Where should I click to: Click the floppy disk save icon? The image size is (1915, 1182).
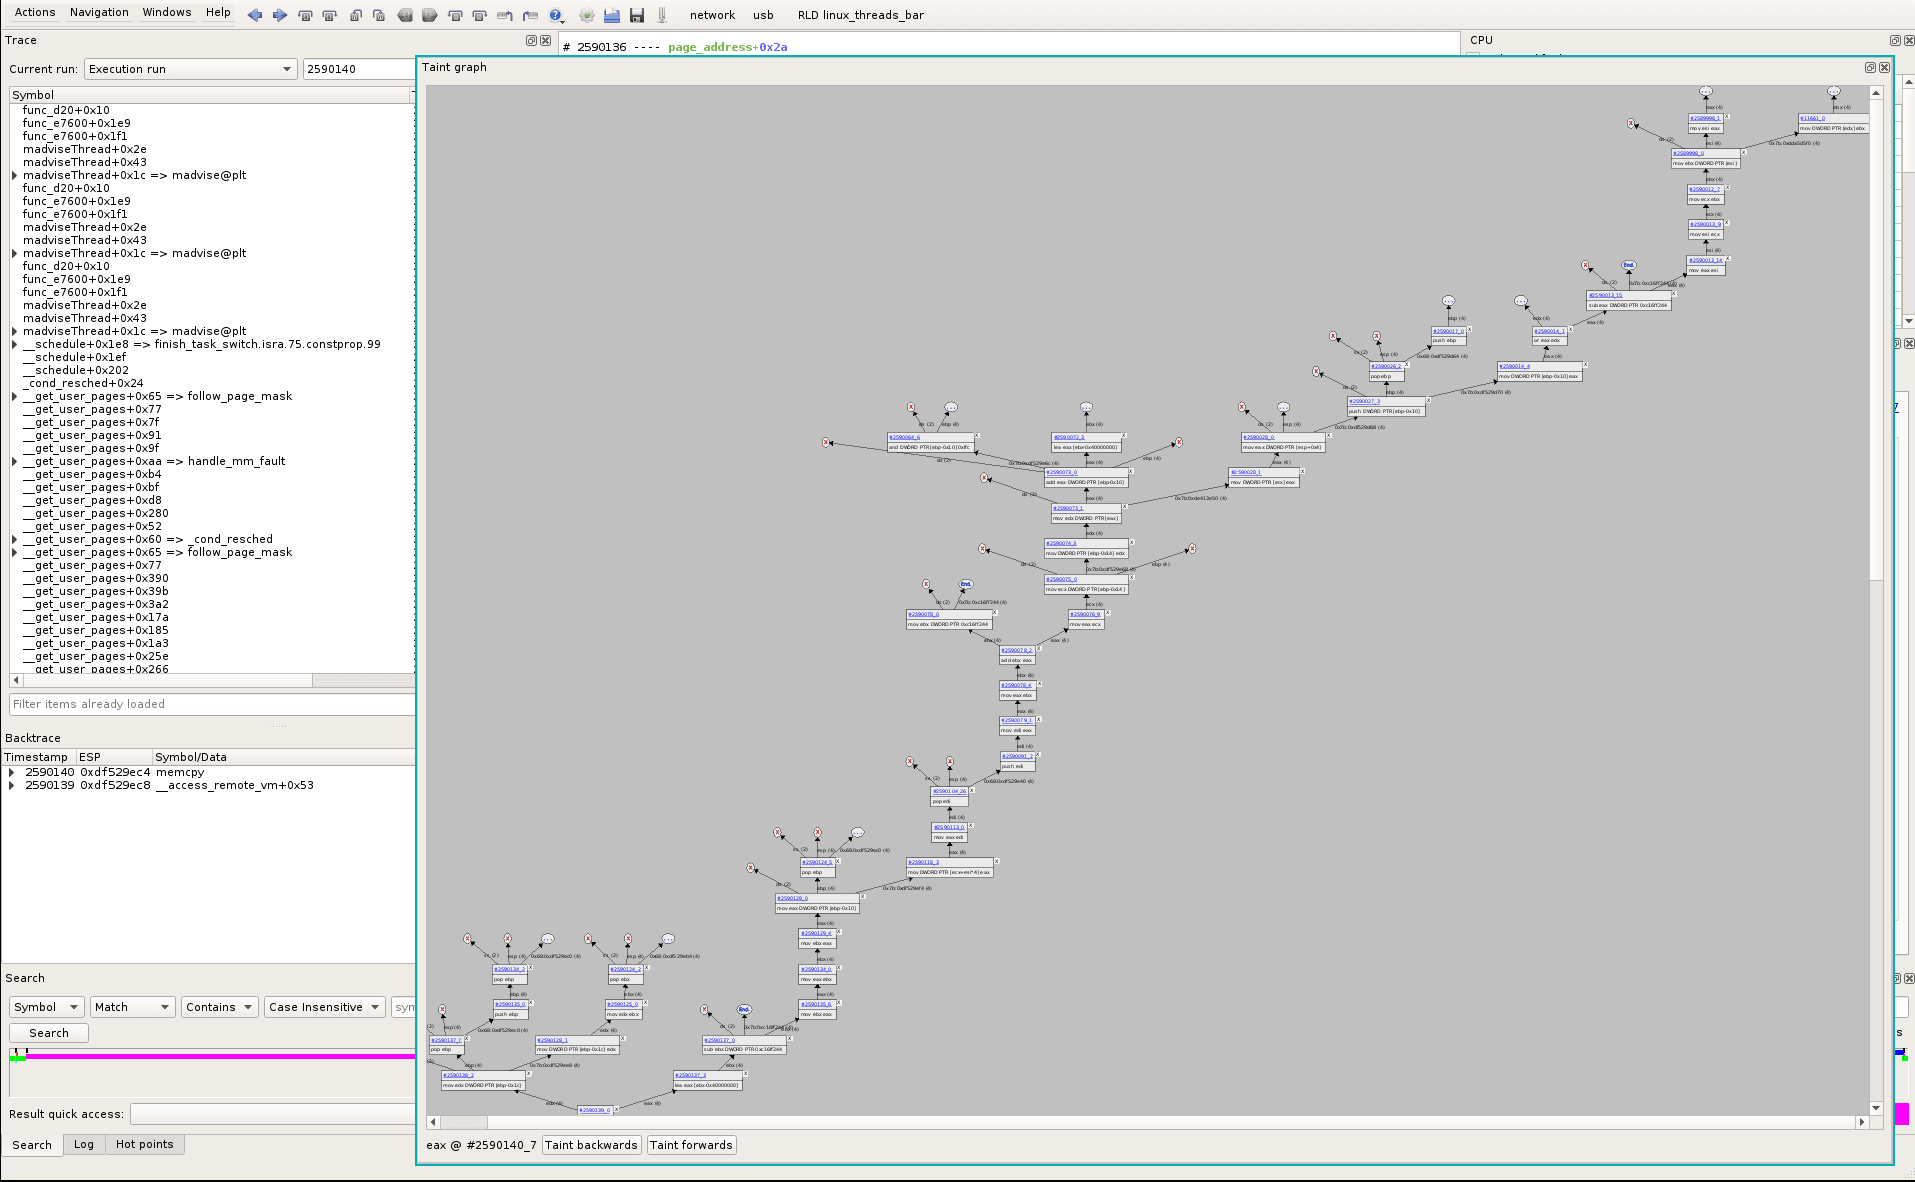pos(637,15)
